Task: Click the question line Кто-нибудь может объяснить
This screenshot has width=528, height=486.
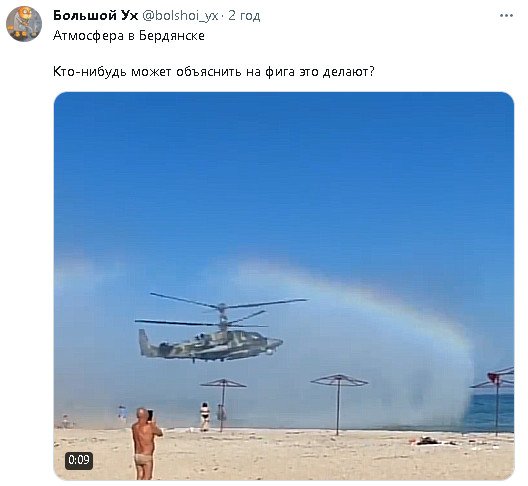Action: click(214, 72)
